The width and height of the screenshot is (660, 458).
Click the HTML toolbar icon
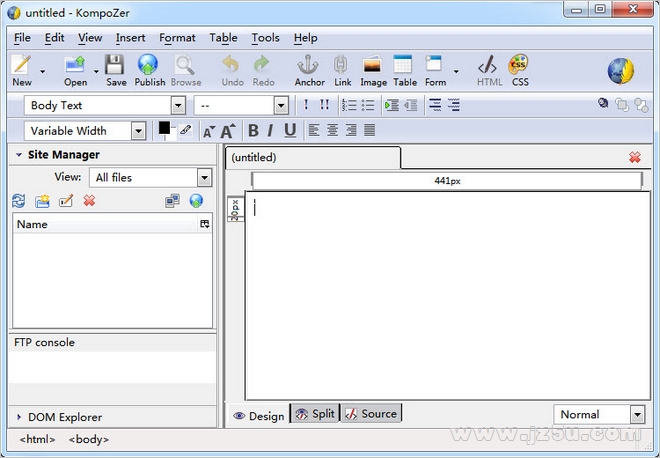click(489, 70)
